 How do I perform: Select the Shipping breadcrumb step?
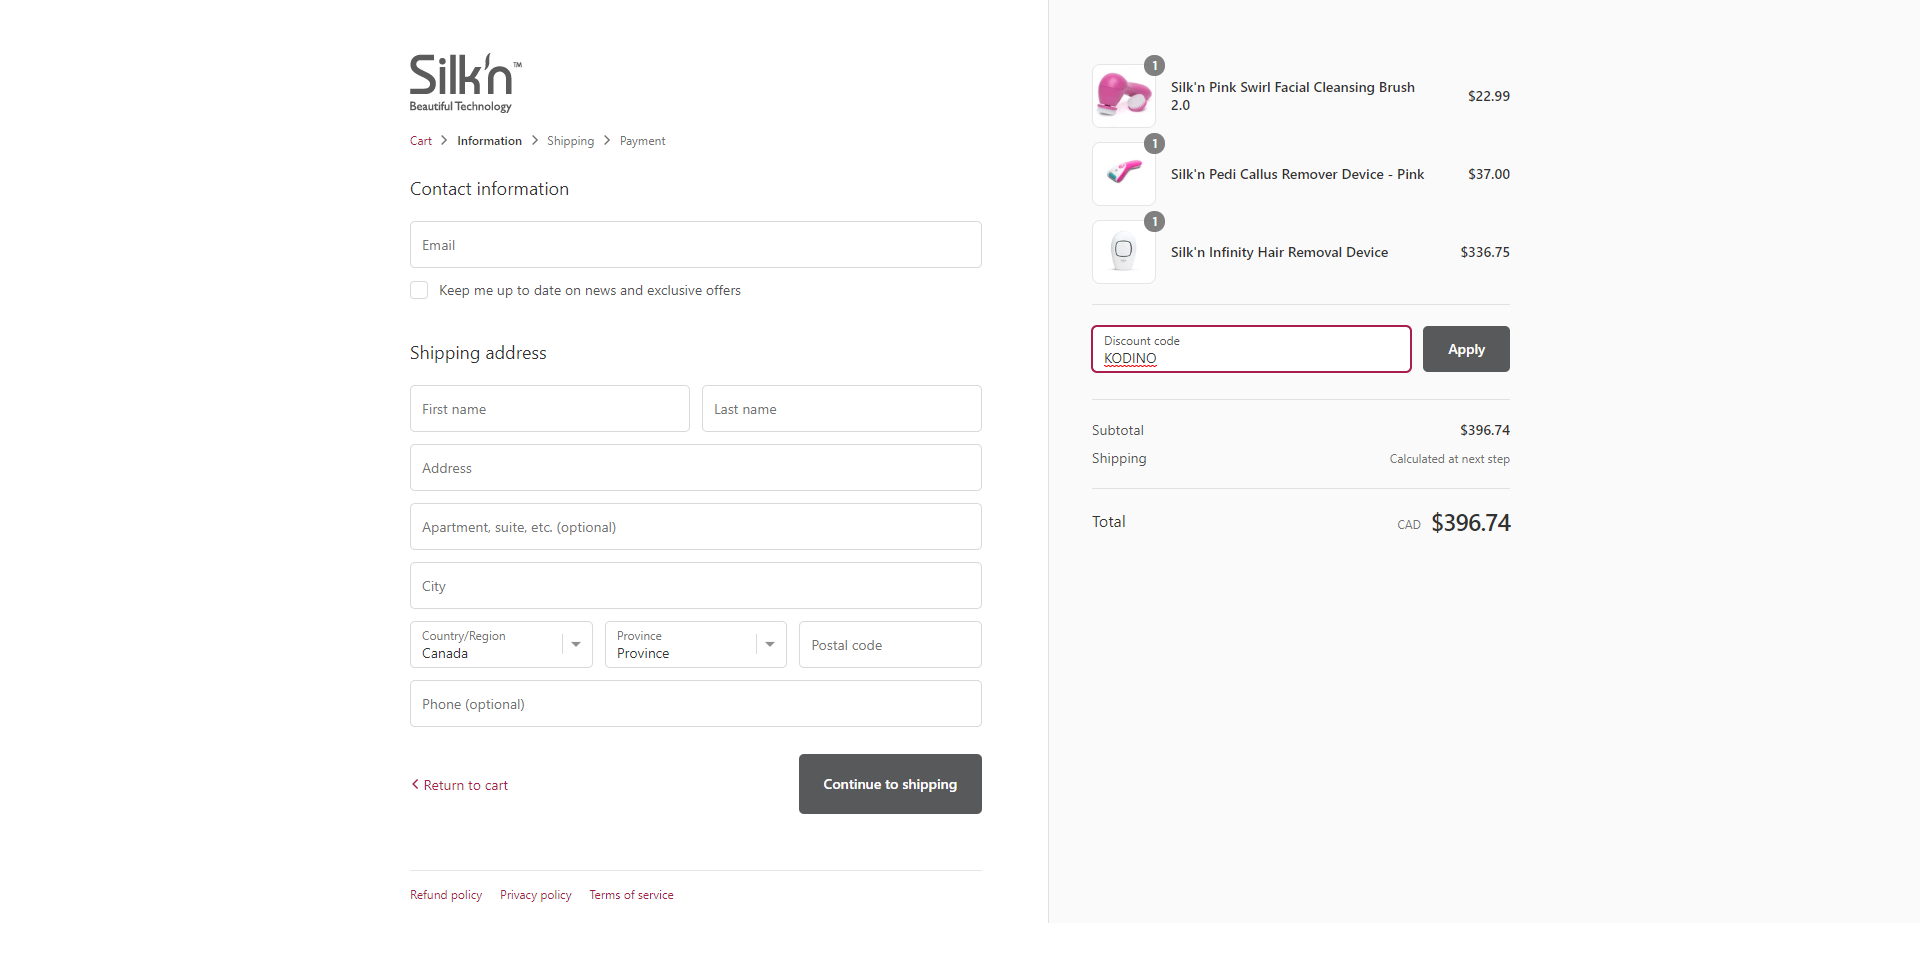[x=570, y=141]
